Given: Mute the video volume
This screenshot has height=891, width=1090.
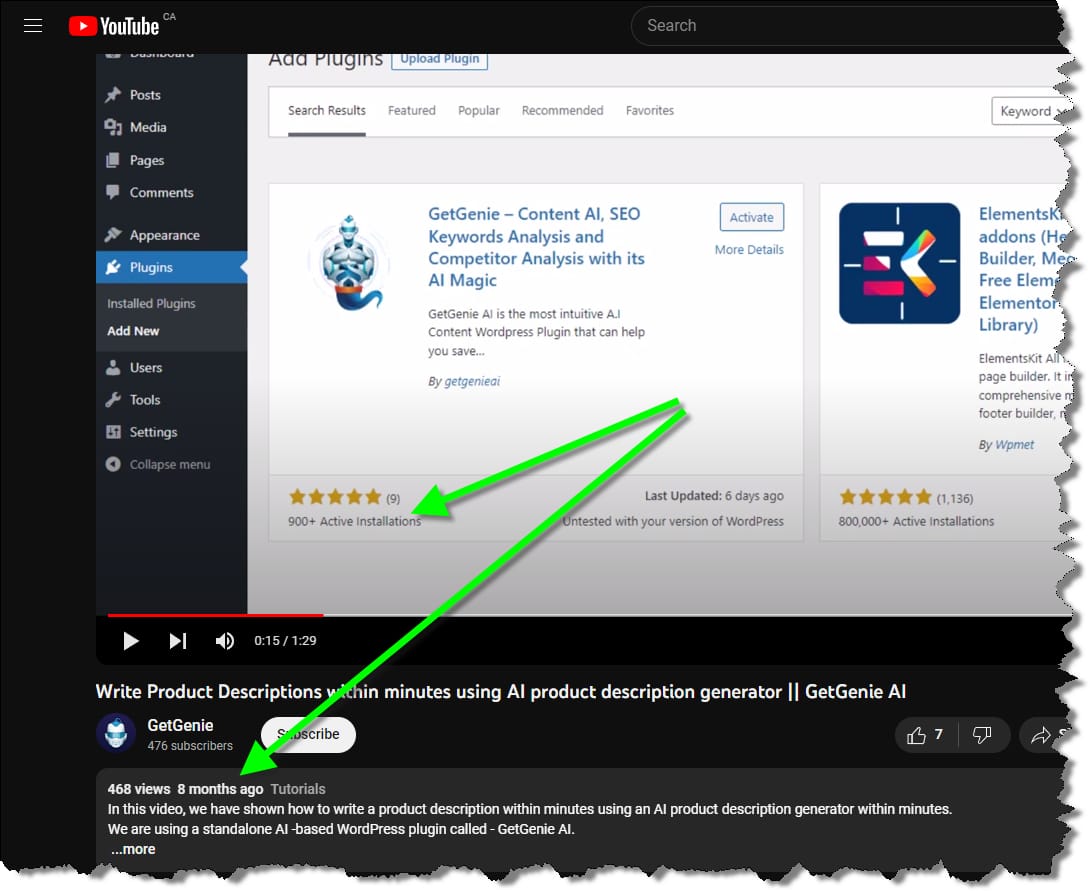Looking at the screenshot, I should 225,641.
